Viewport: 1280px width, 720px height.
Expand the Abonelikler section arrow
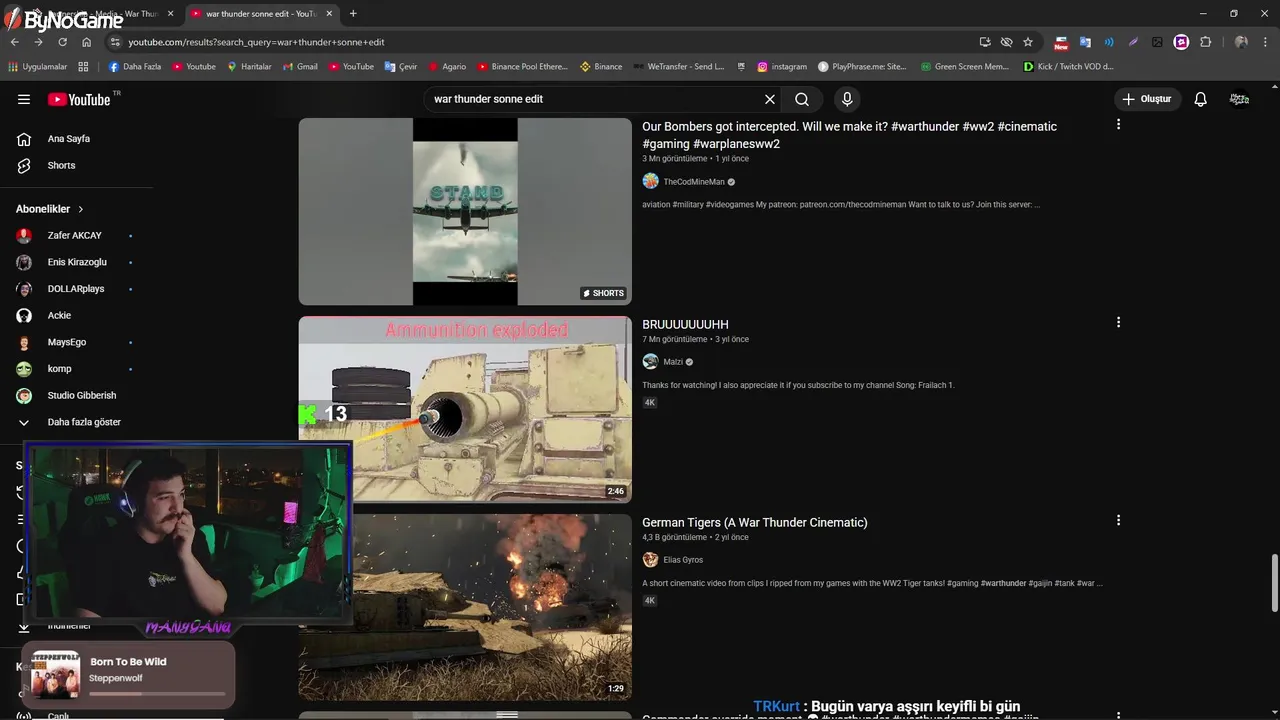point(81,209)
